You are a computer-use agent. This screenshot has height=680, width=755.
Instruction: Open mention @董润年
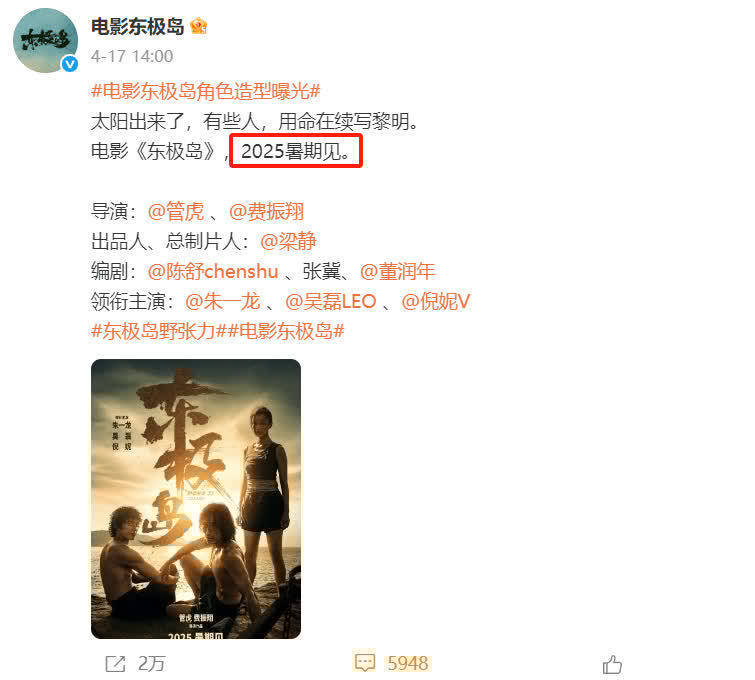(x=397, y=272)
